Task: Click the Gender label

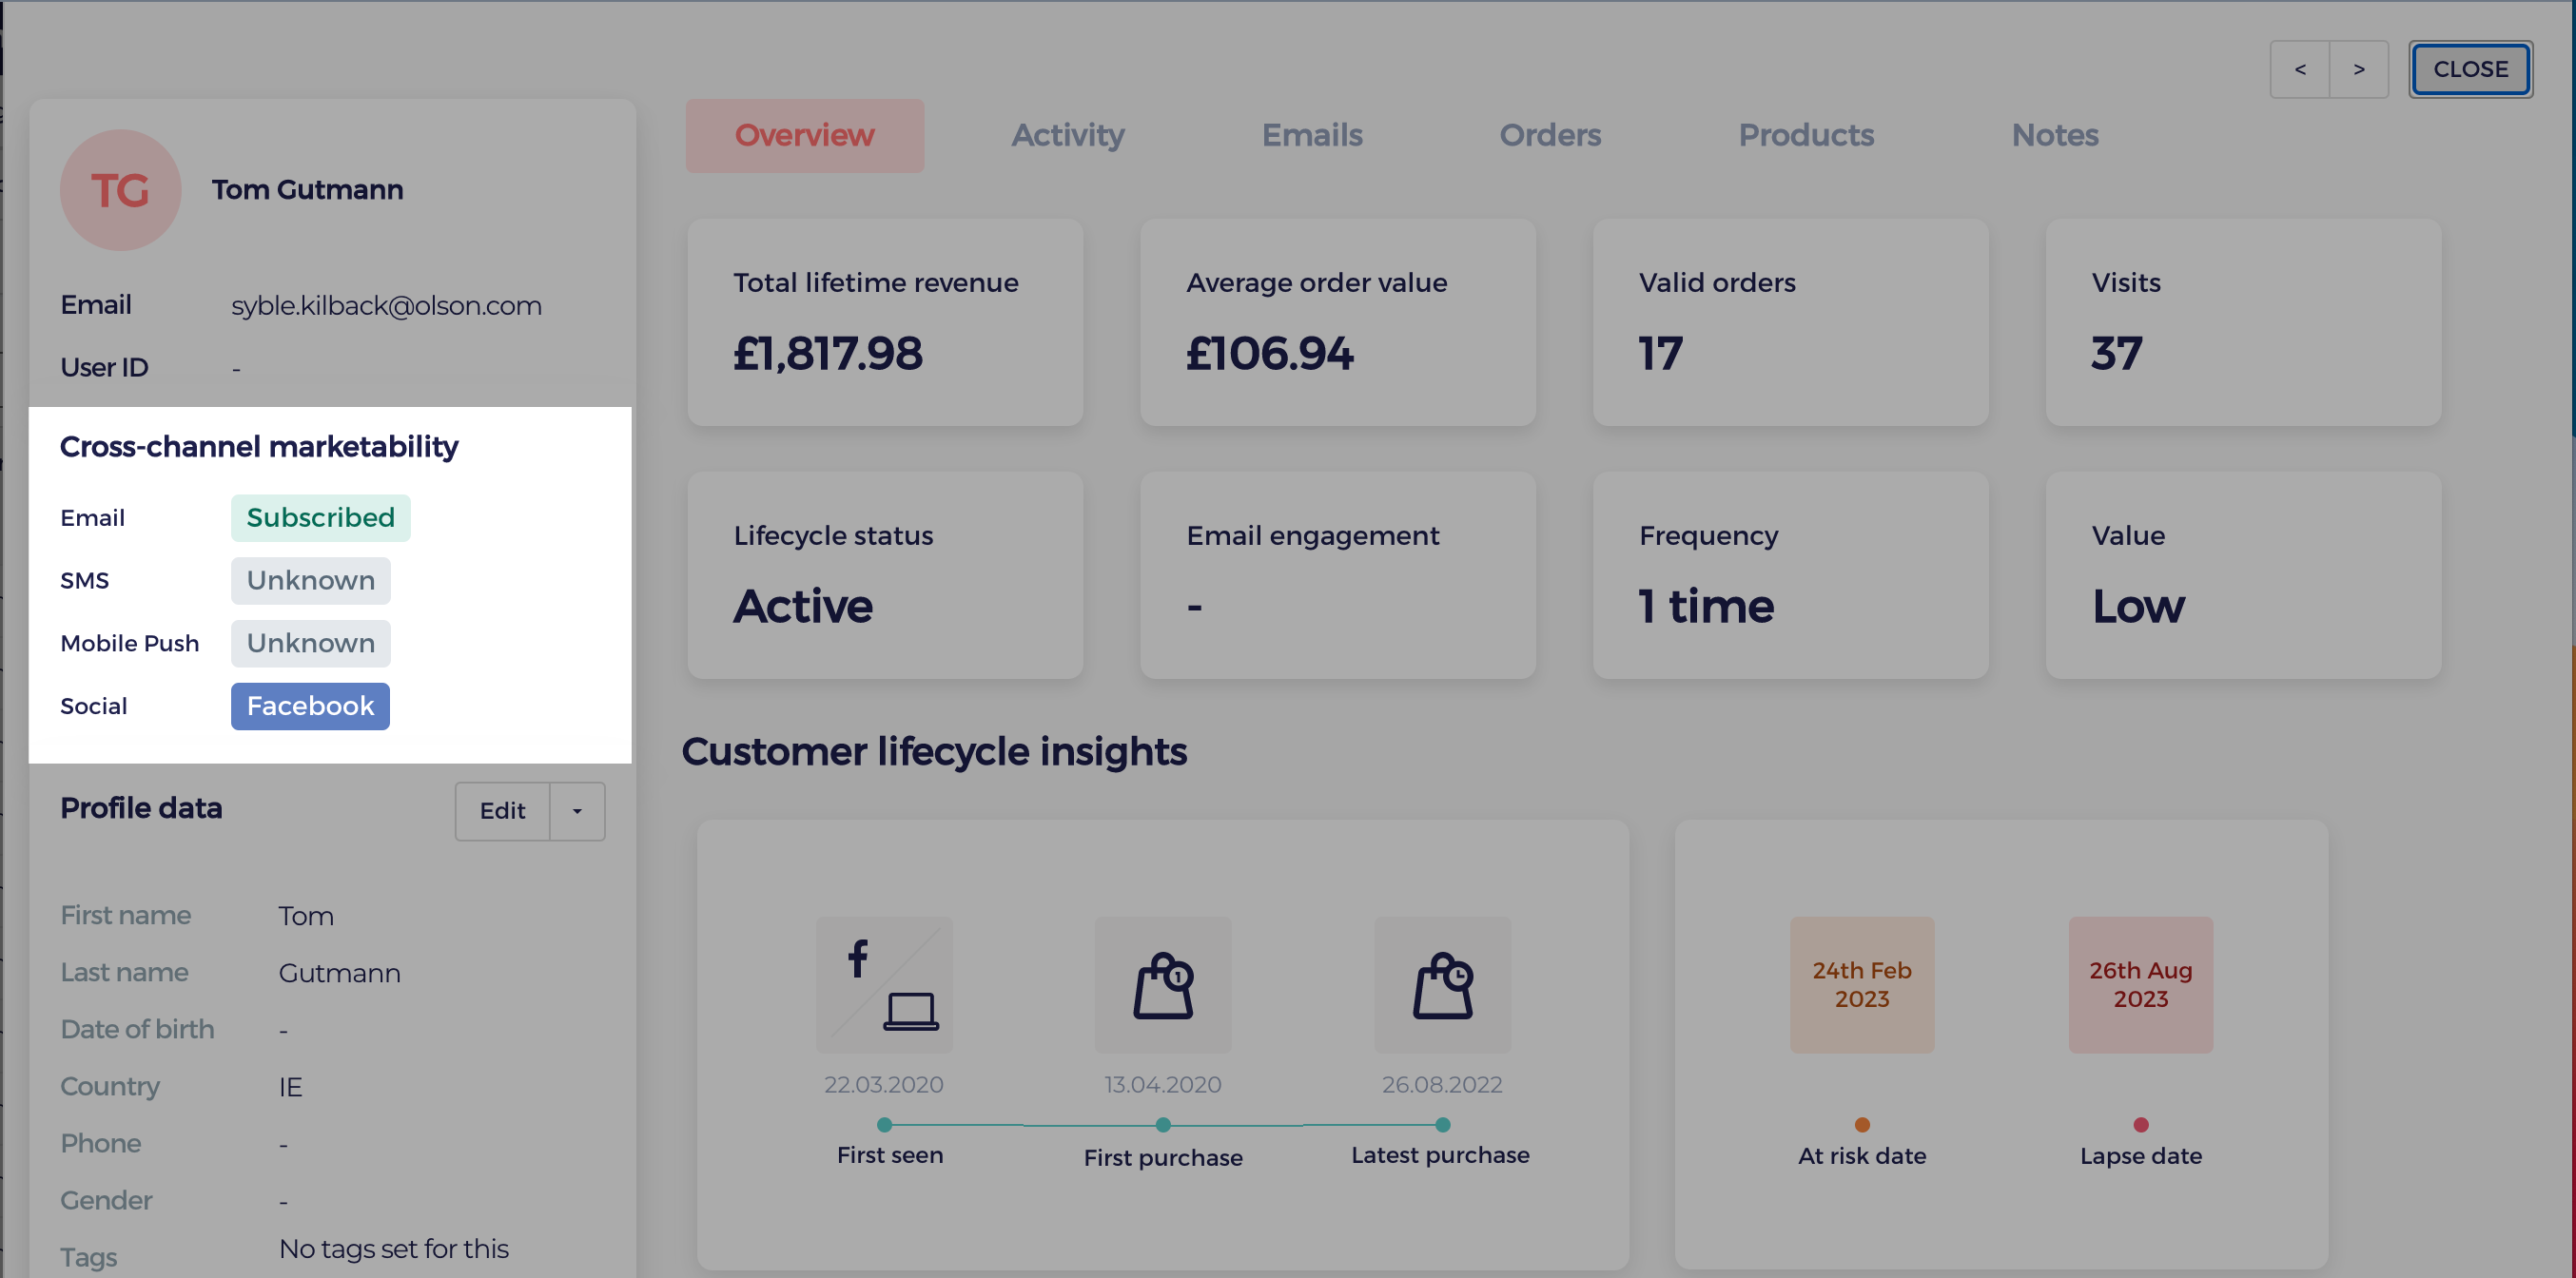Action: 106,1201
